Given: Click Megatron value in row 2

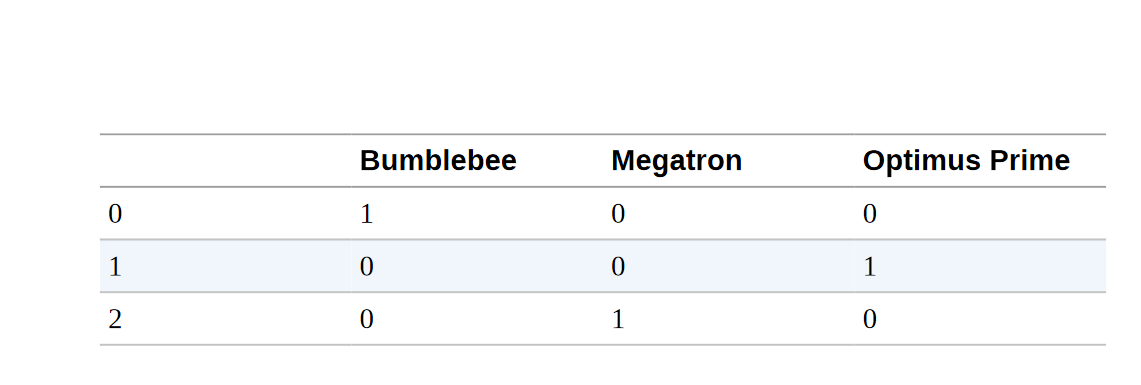Looking at the screenshot, I should pyautogui.click(x=618, y=319).
